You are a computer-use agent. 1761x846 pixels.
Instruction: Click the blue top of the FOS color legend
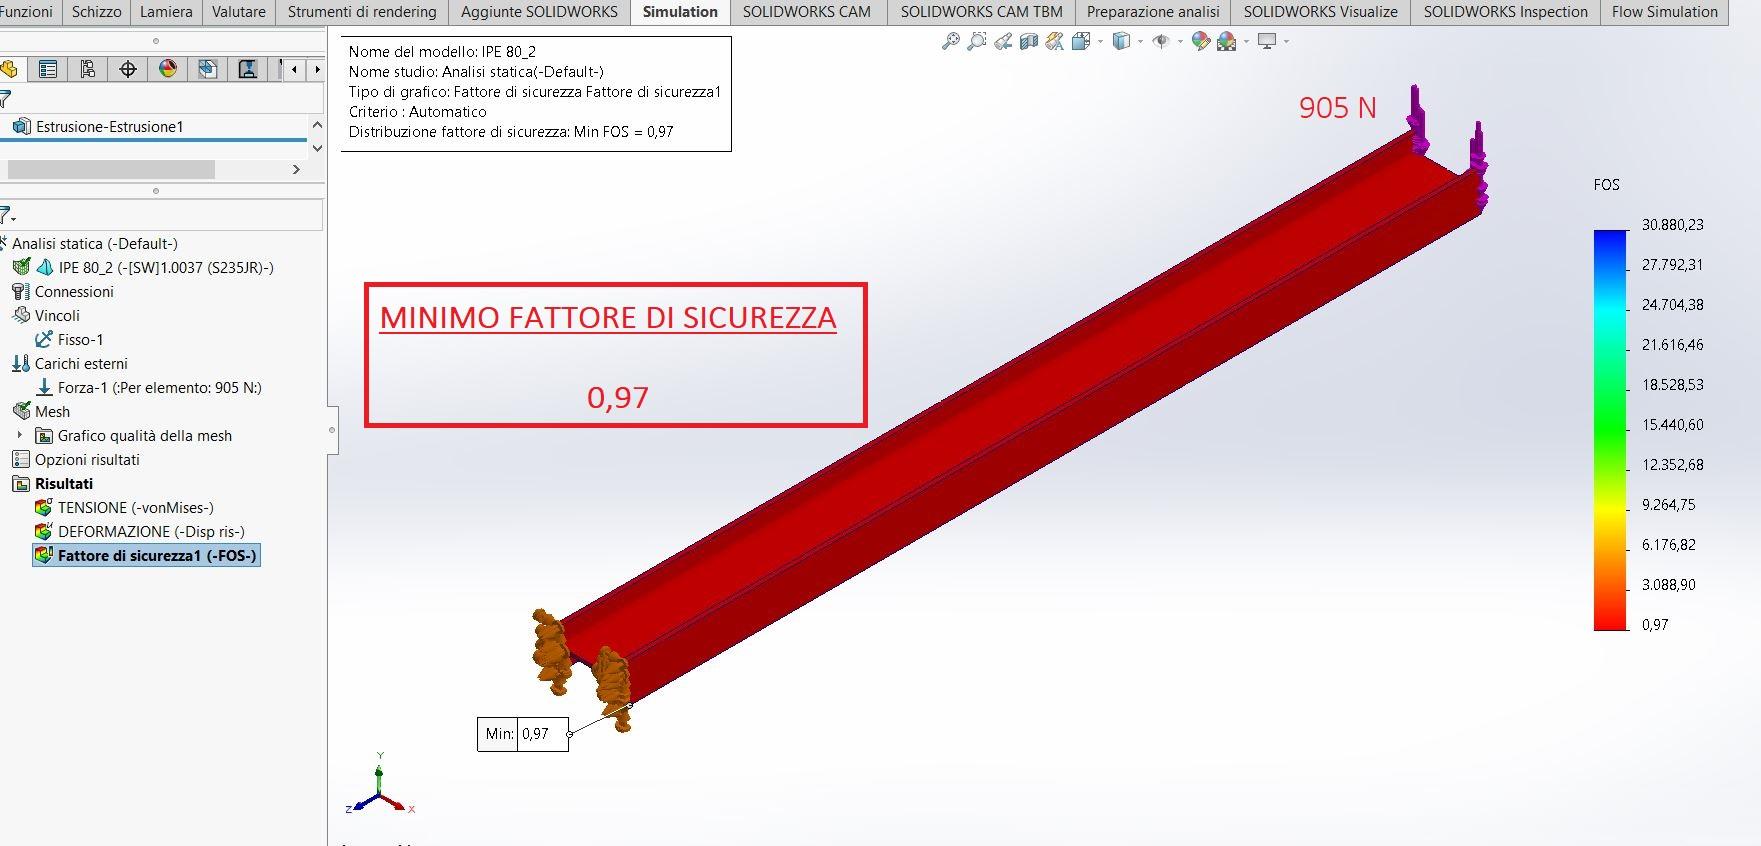coord(1609,238)
